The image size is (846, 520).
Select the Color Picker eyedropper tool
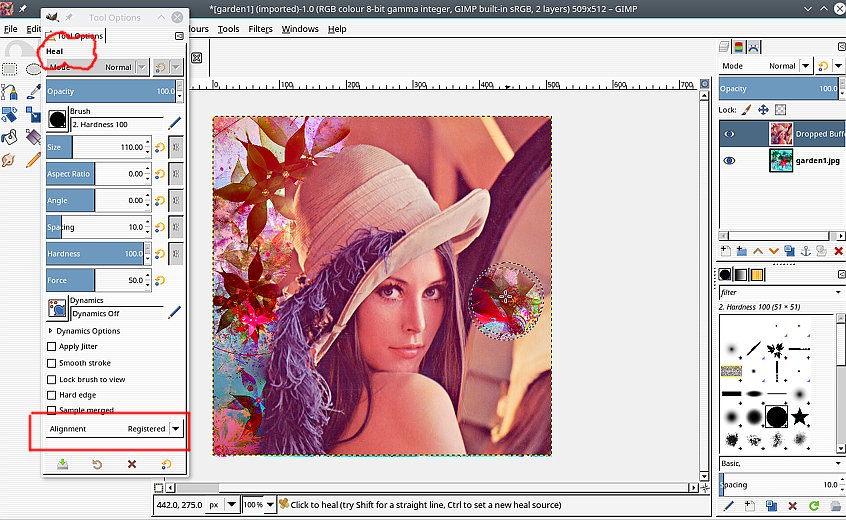click(x=33, y=92)
